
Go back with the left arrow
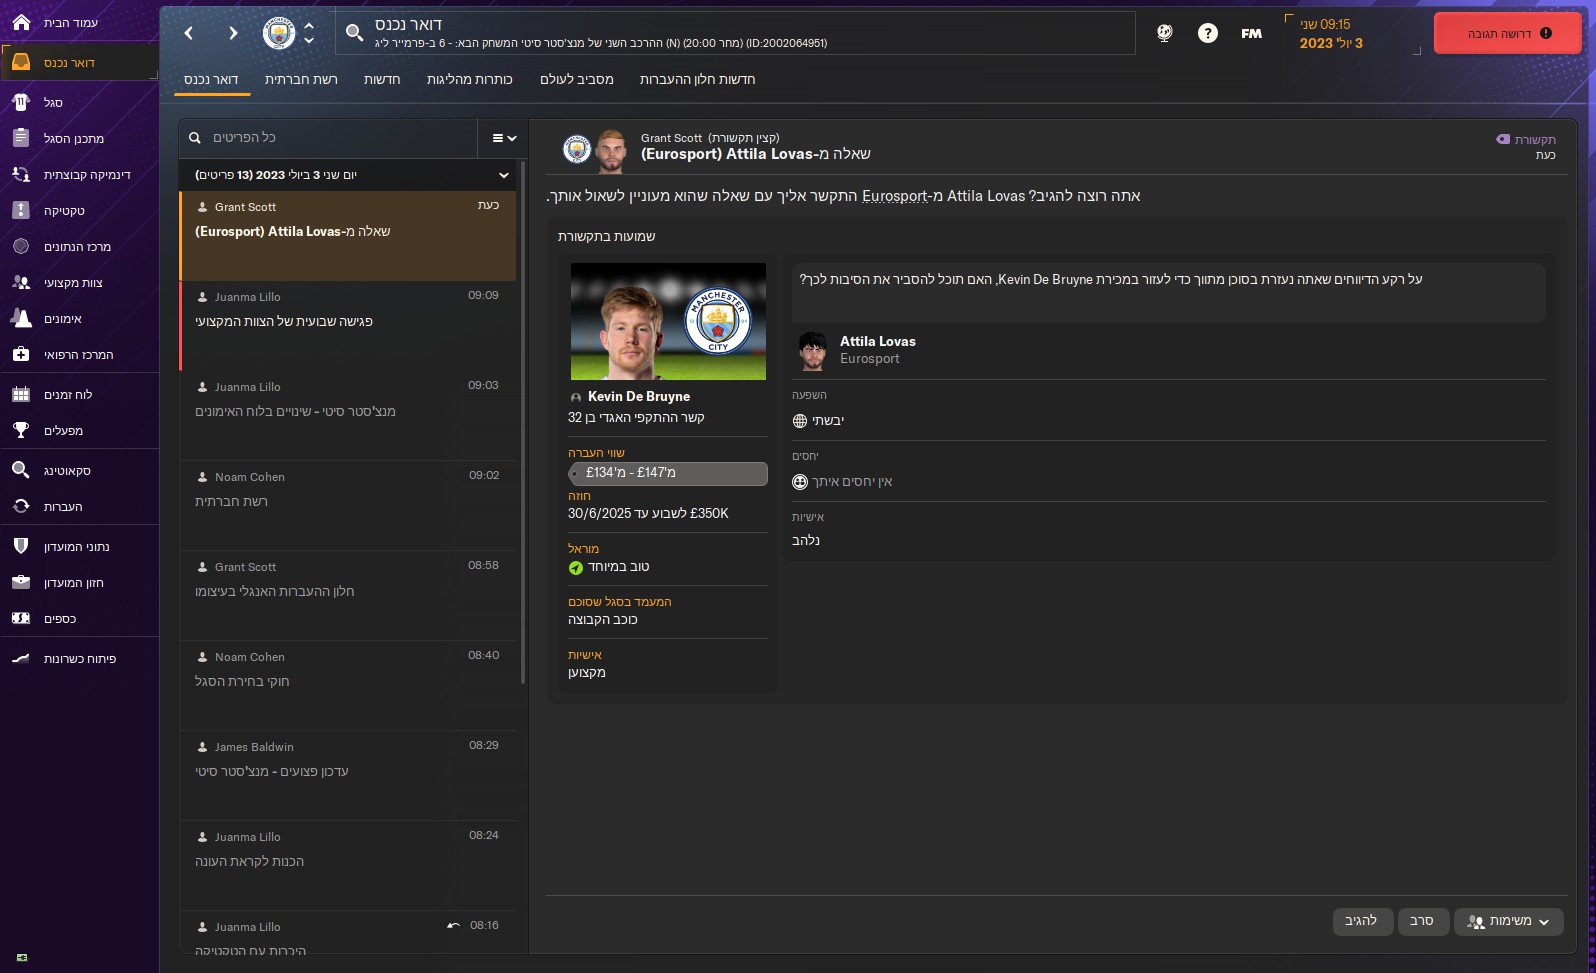[189, 33]
